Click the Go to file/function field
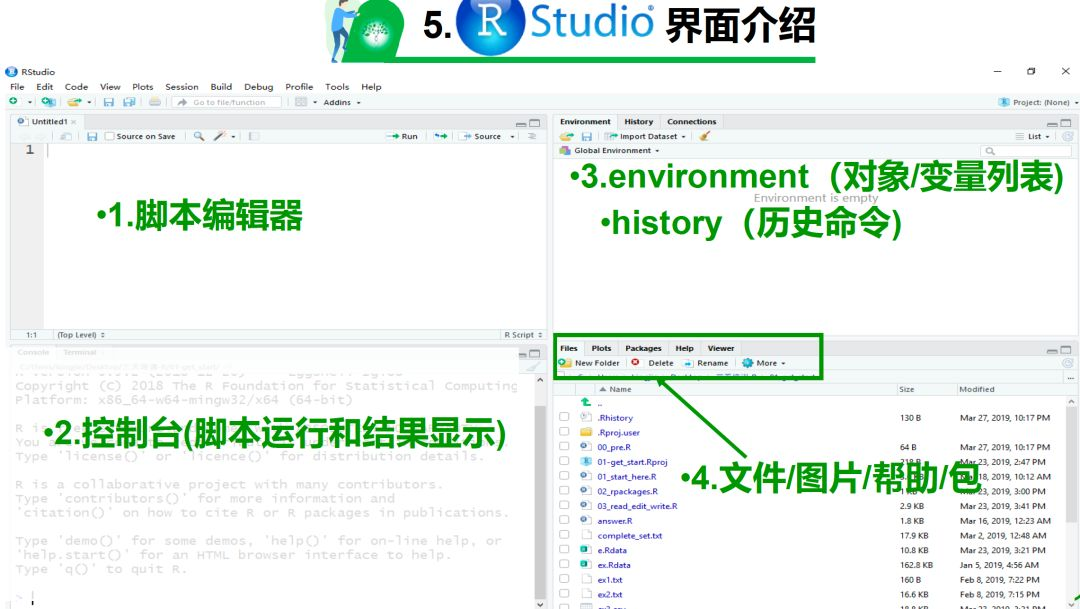Image resolution: width=1080 pixels, height=609 pixels. click(x=229, y=102)
